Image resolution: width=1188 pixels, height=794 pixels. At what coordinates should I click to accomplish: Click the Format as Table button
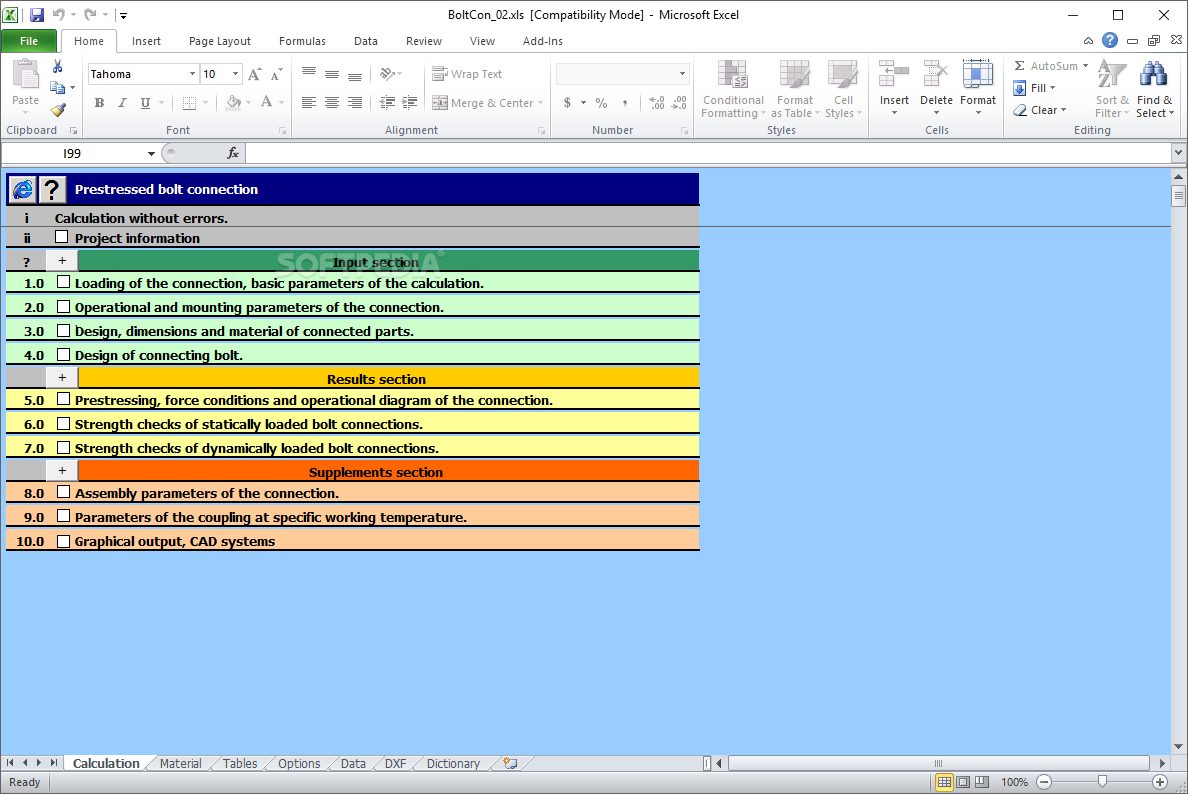point(795,89)
